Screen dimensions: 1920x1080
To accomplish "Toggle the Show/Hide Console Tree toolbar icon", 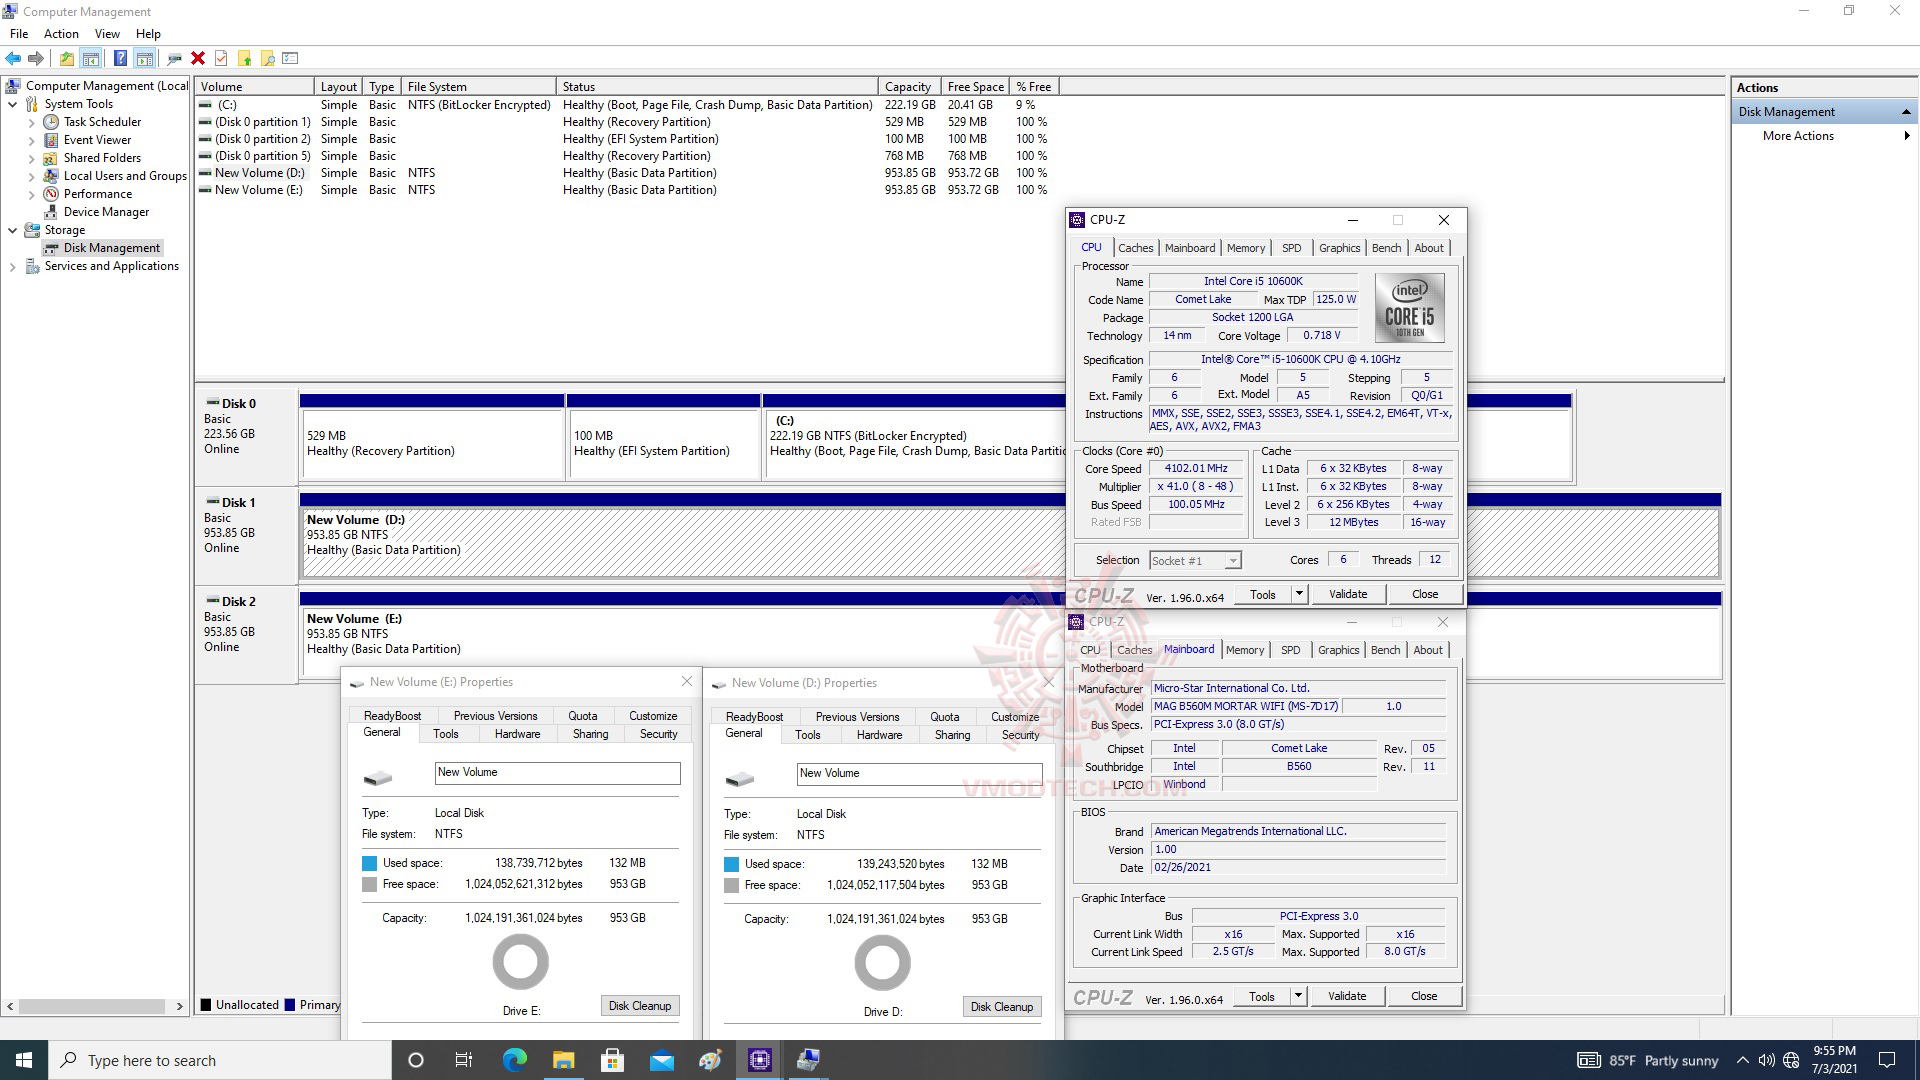I will click(x=90, y=58).
